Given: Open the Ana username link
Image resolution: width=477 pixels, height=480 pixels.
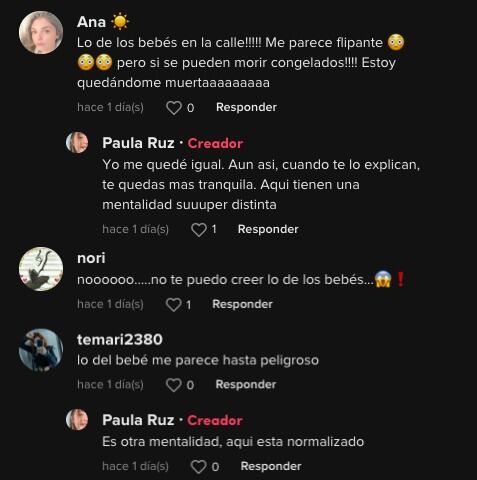Looking at the screenshot, I should [x=91, y=22].
